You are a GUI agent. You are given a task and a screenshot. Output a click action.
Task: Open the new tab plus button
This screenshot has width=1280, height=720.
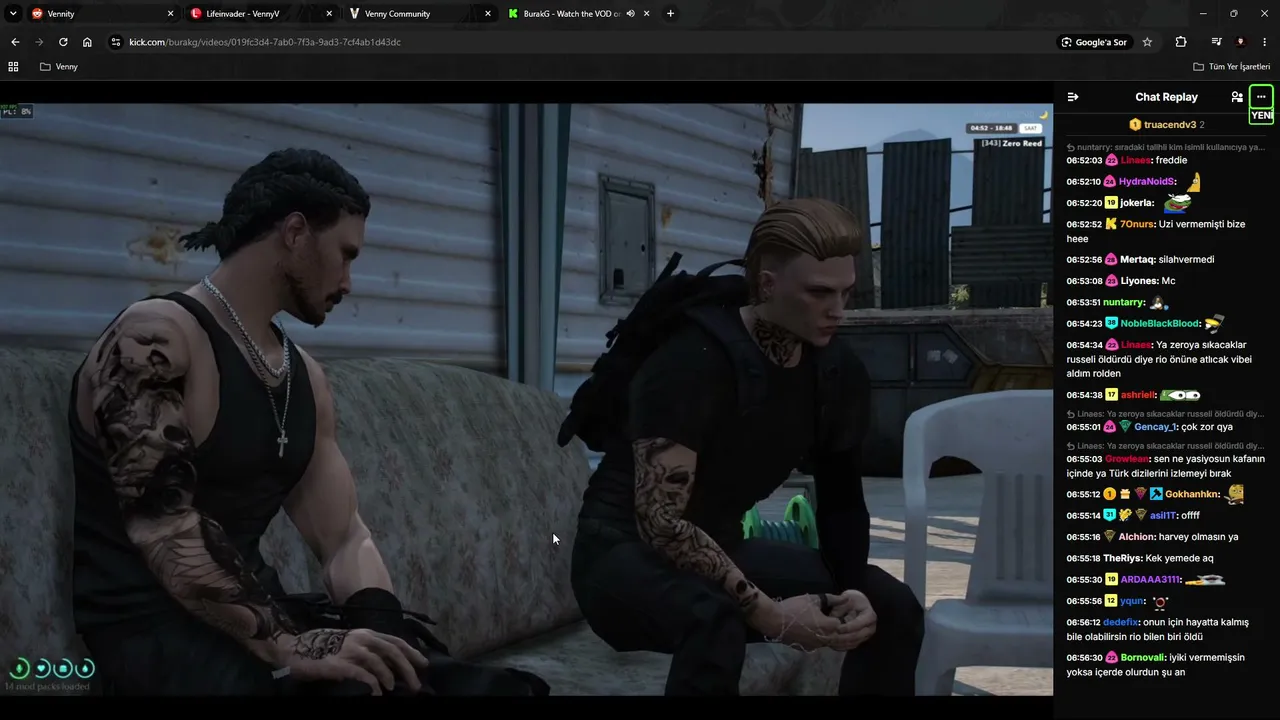click(x=670, y=14)
